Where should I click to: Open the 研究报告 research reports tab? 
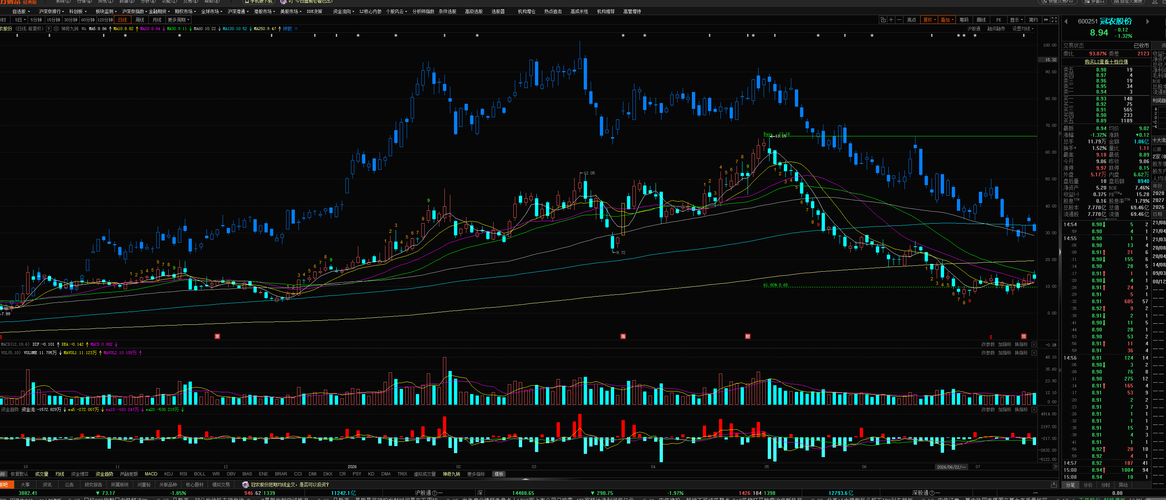[93, 484]
